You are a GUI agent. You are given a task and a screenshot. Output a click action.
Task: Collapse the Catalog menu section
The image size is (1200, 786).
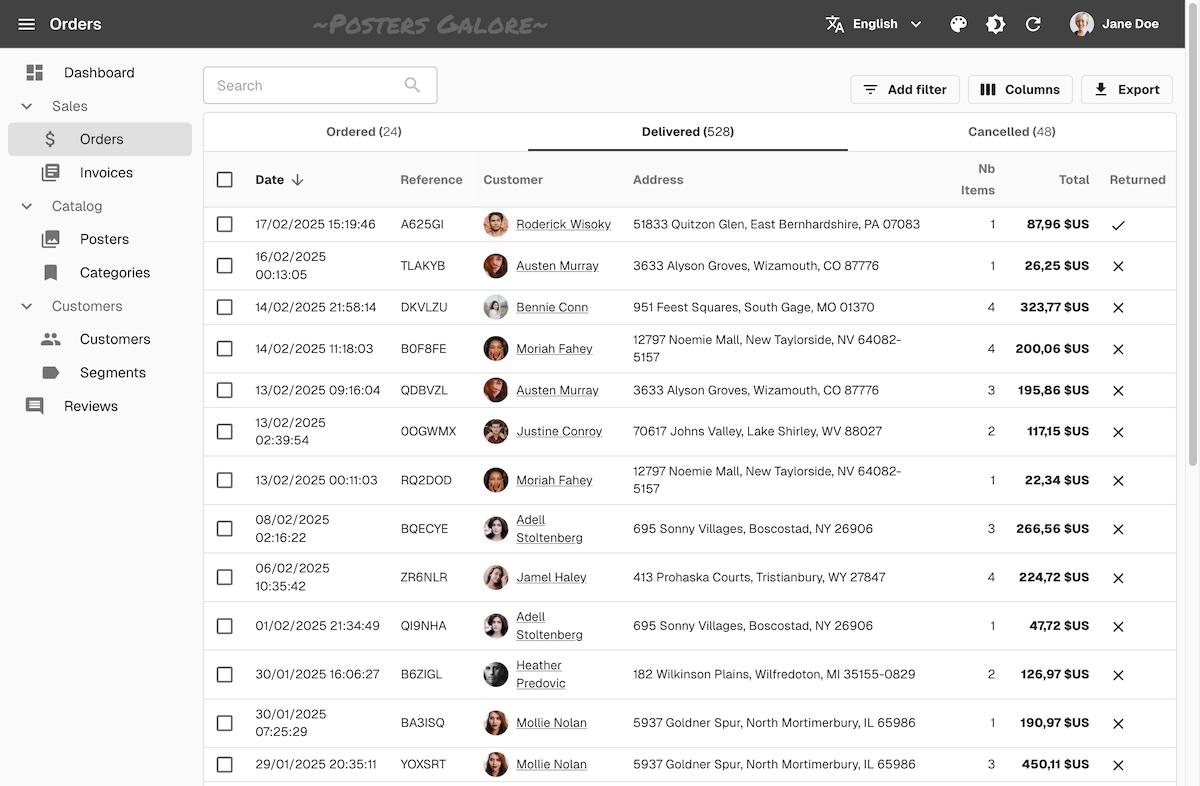point(27,206)
